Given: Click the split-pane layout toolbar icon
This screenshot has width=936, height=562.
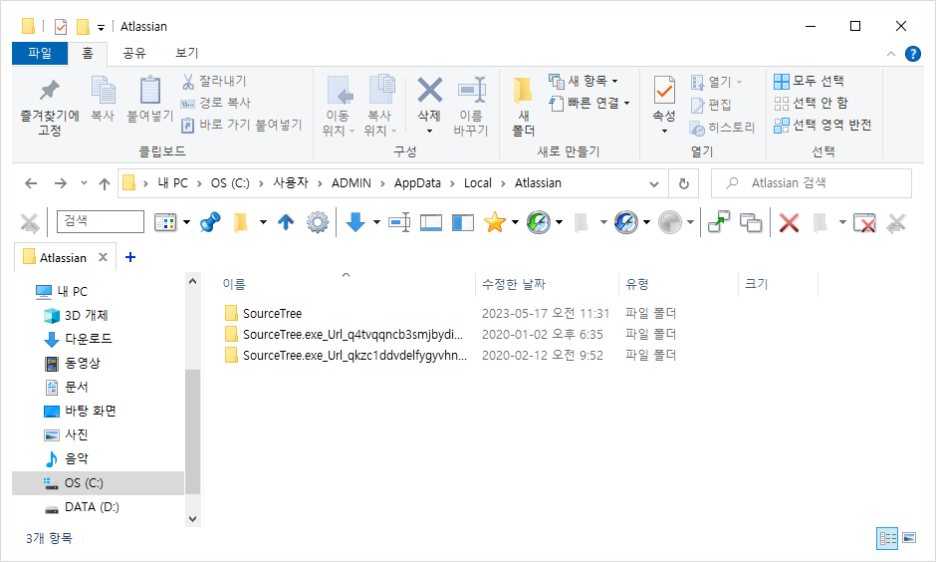Looking at the screenshot, I should point(463,223).
